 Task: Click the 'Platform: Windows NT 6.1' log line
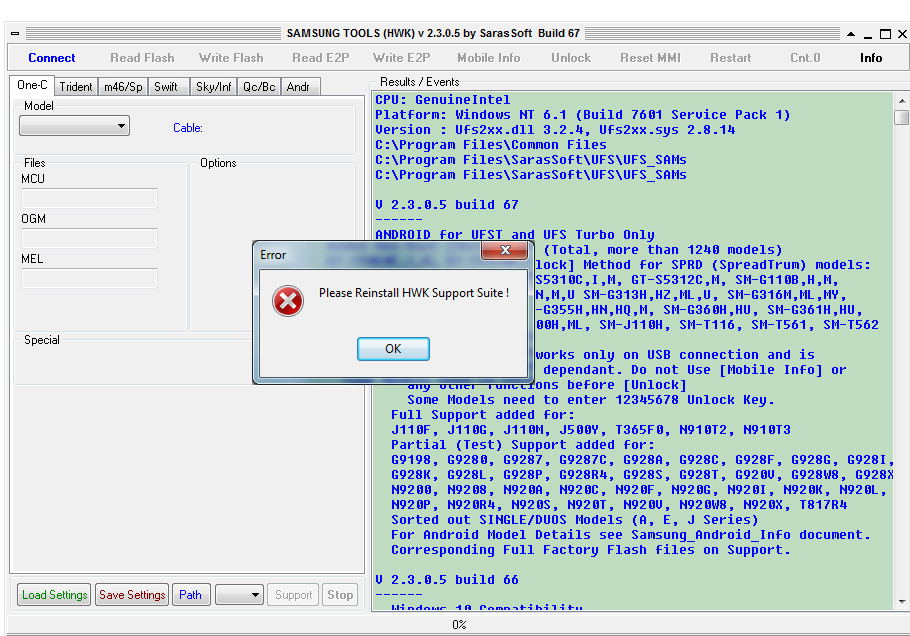tap(583, 115)
